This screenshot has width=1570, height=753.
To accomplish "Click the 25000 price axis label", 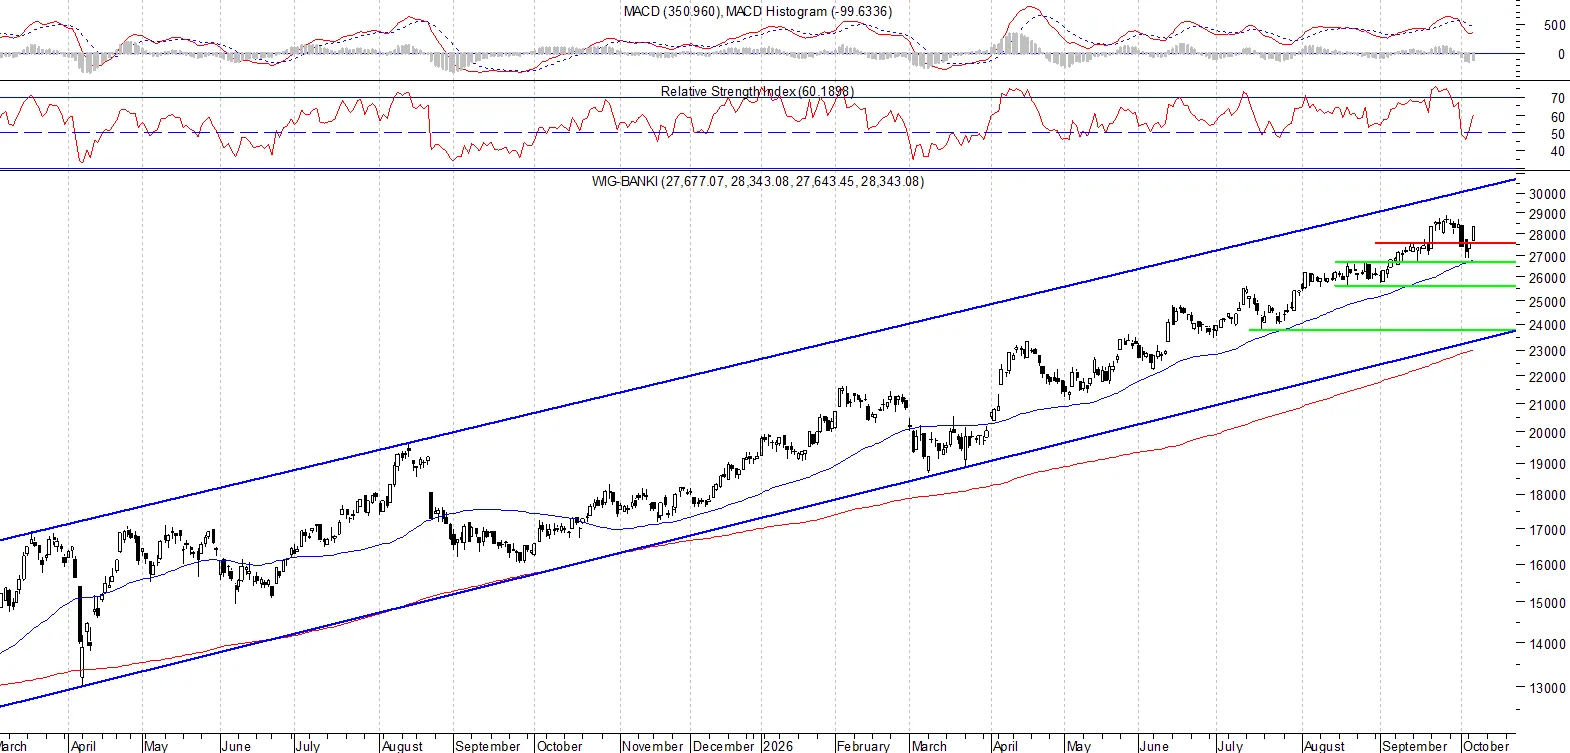I will pyautogui.click(x=1547, y=302).
